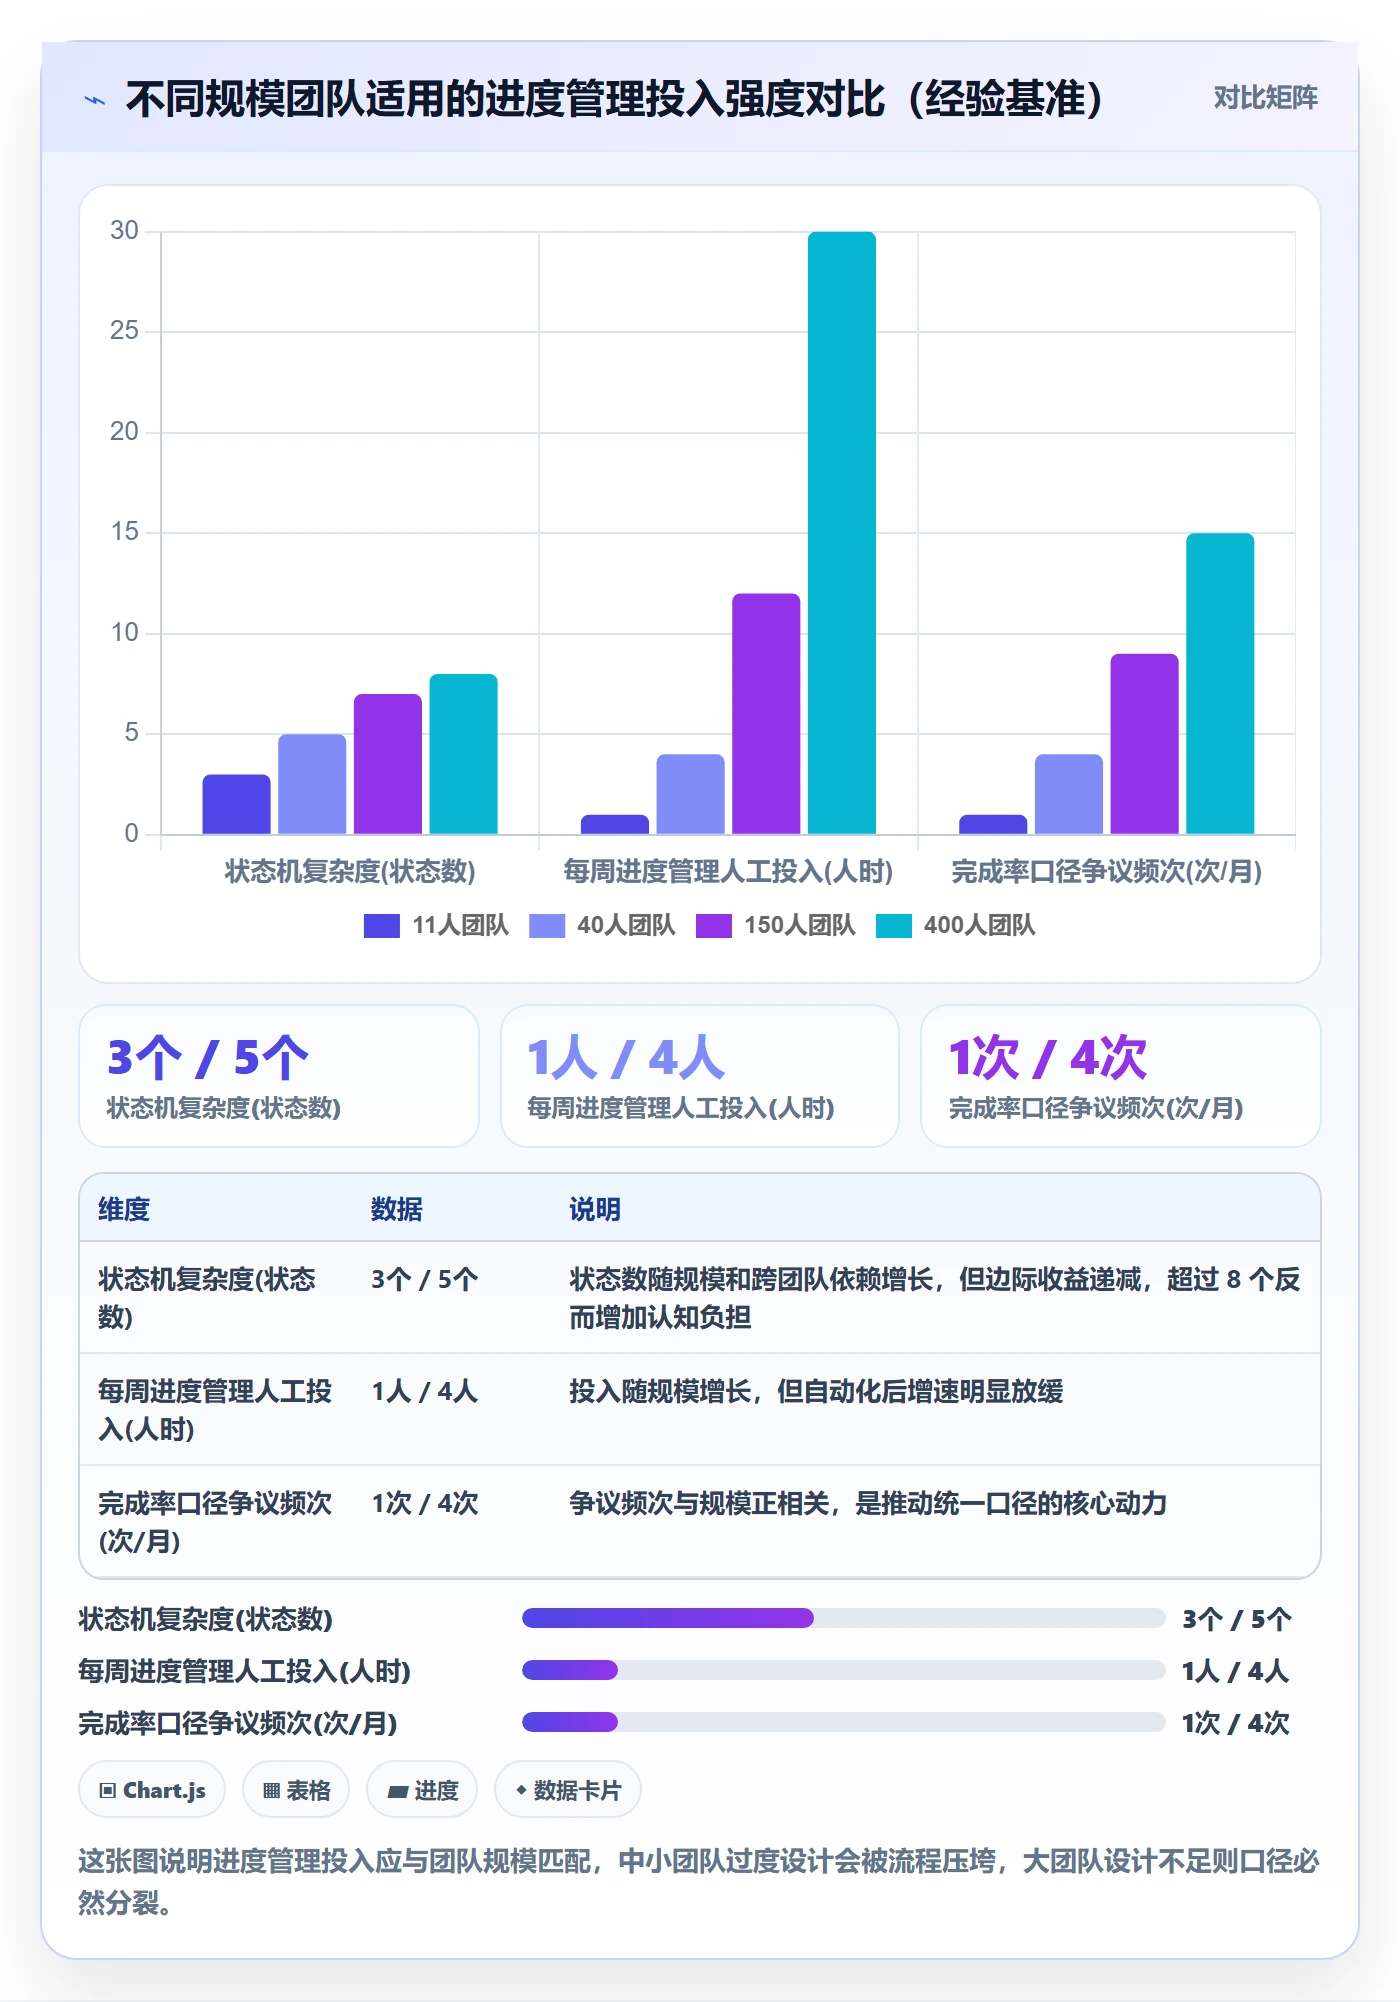The height and width of the screenshot is (2002, 1400).
Task: Toggle 150人团队 legend entry
Action: pos(776,926)
